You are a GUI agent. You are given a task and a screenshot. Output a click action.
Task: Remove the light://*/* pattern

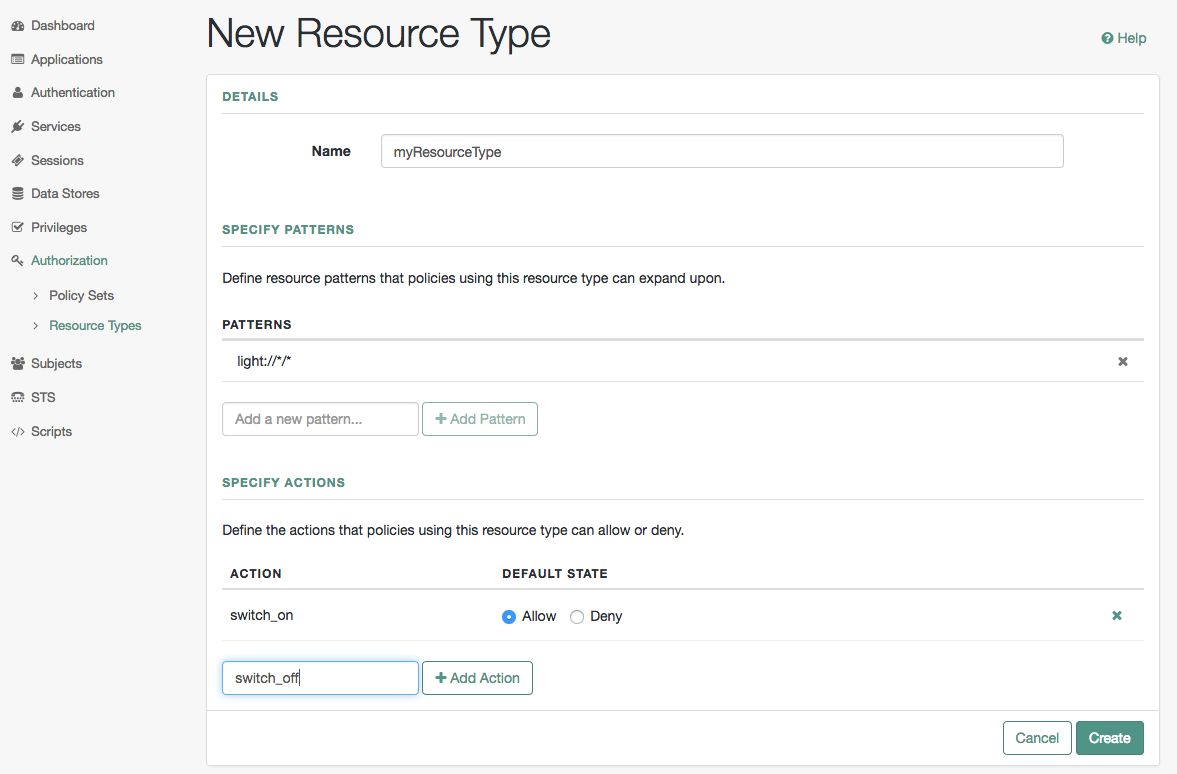coord(1123,362)
